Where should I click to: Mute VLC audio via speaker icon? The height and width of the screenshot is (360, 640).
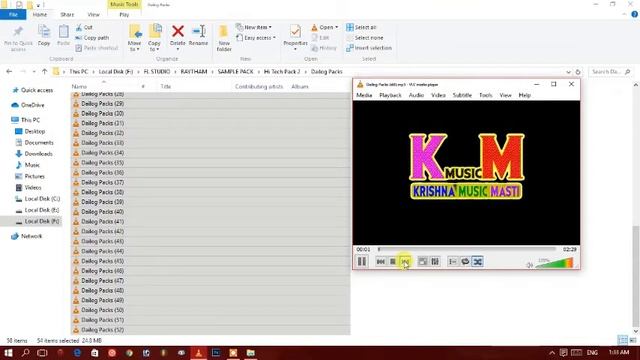pyautogui.click(x=529, y=265)
